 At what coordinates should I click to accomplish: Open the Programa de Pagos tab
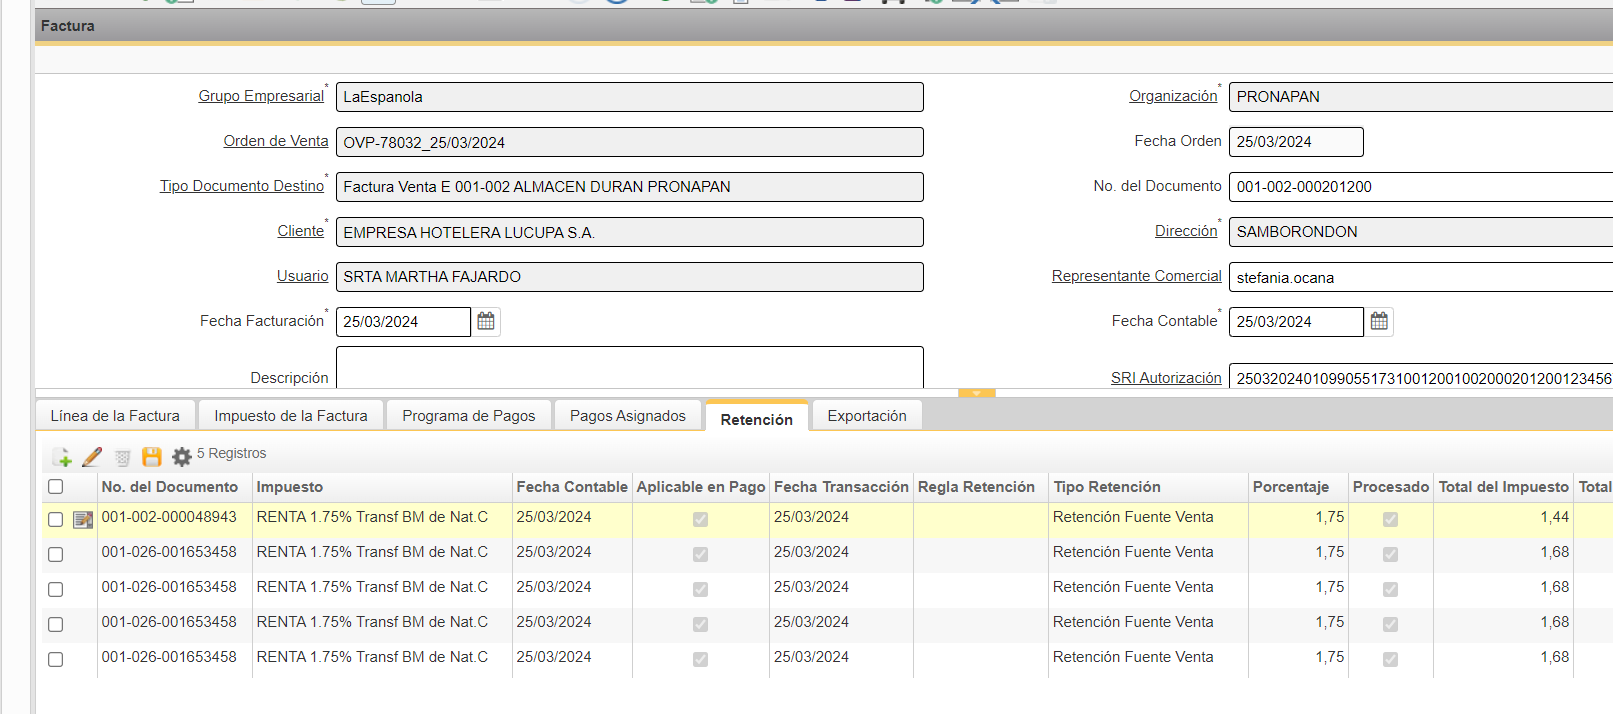[x=468, y=416]
